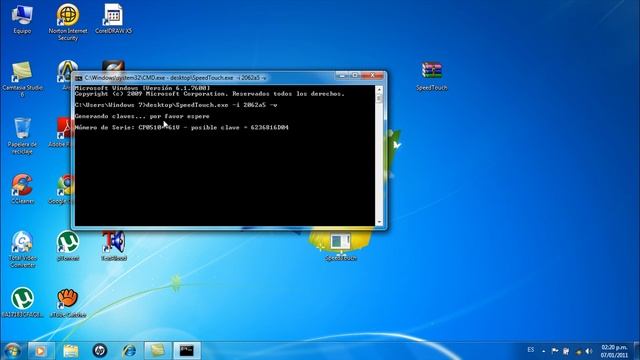Screen dimensions: 640x360
Task: Select the bottom-left green µTorrent file icon
Action: (22, 302)
